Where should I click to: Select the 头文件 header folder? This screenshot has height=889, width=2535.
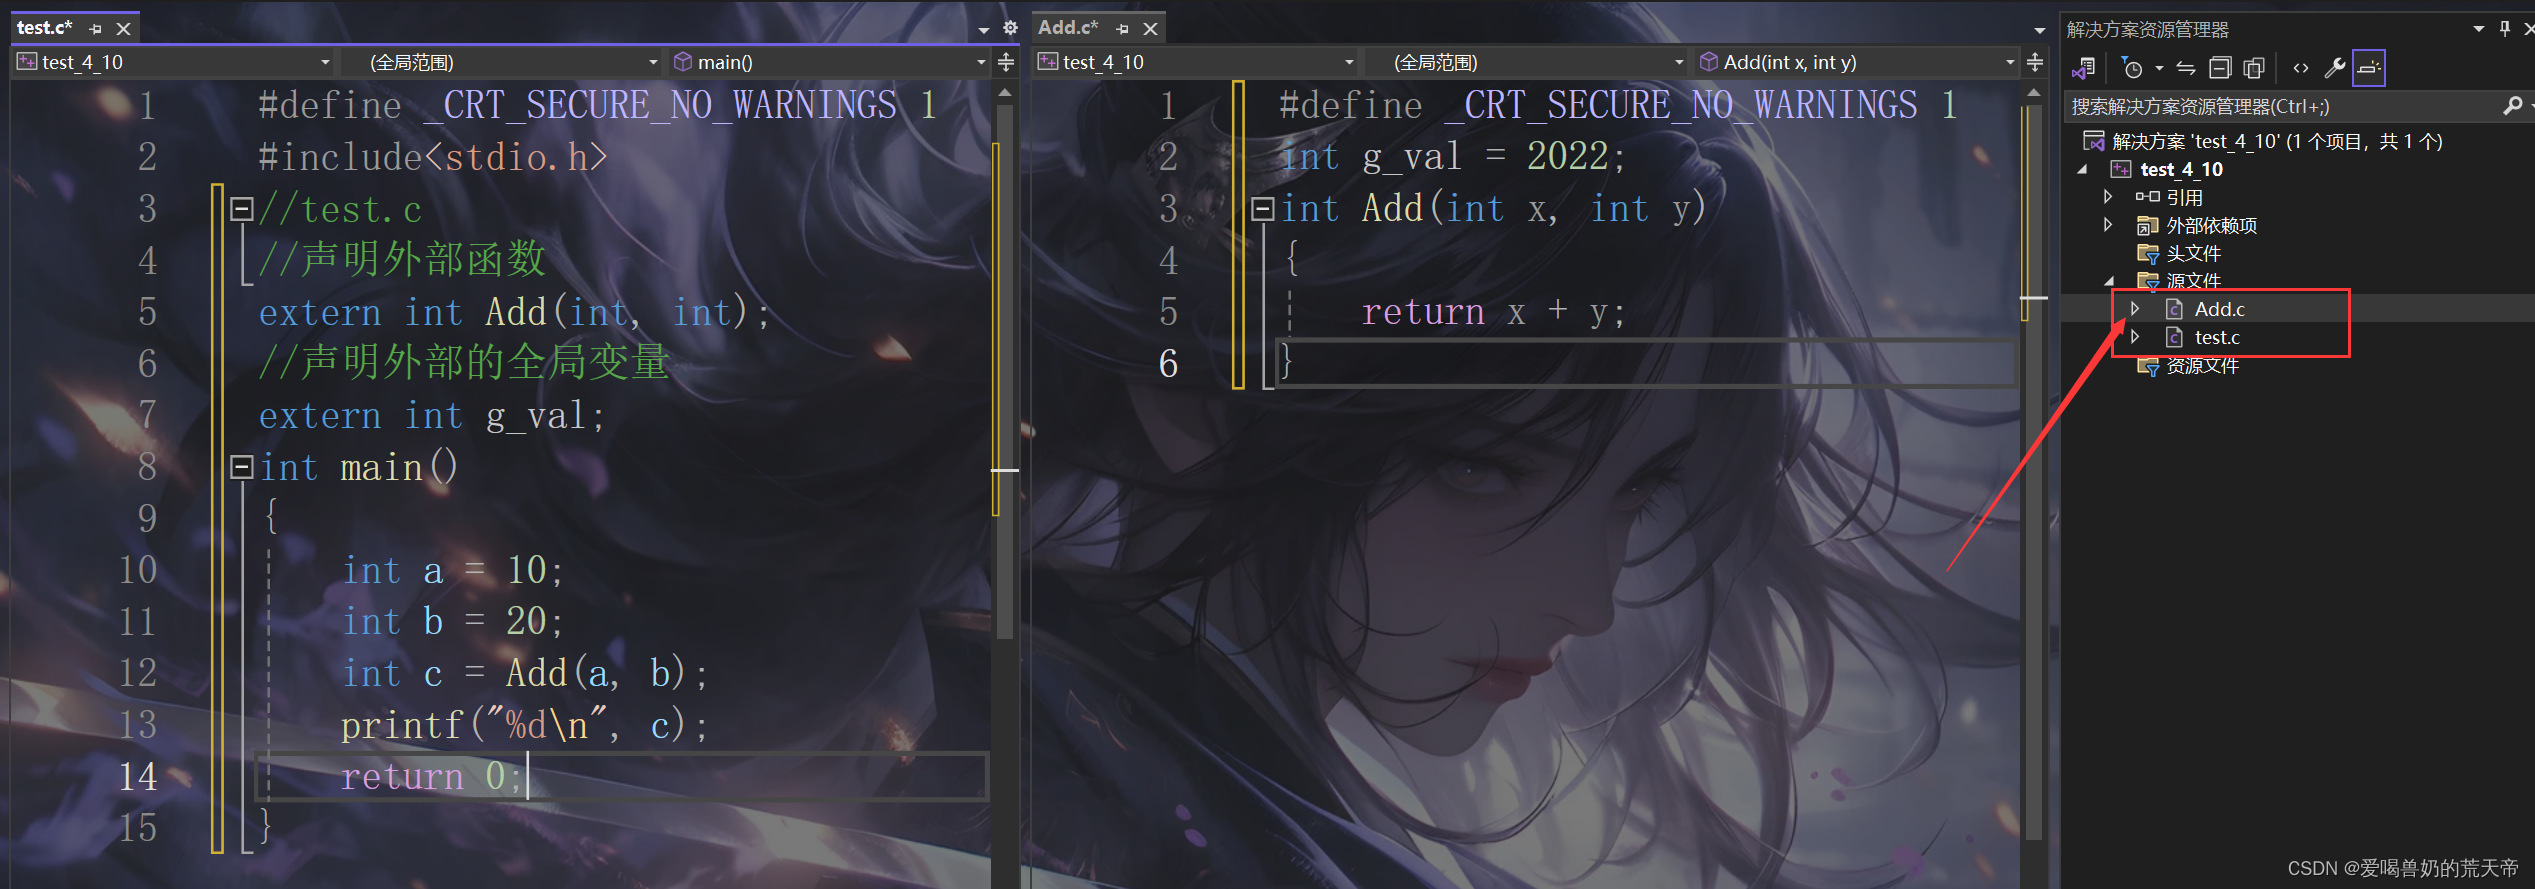[2179, 254]
